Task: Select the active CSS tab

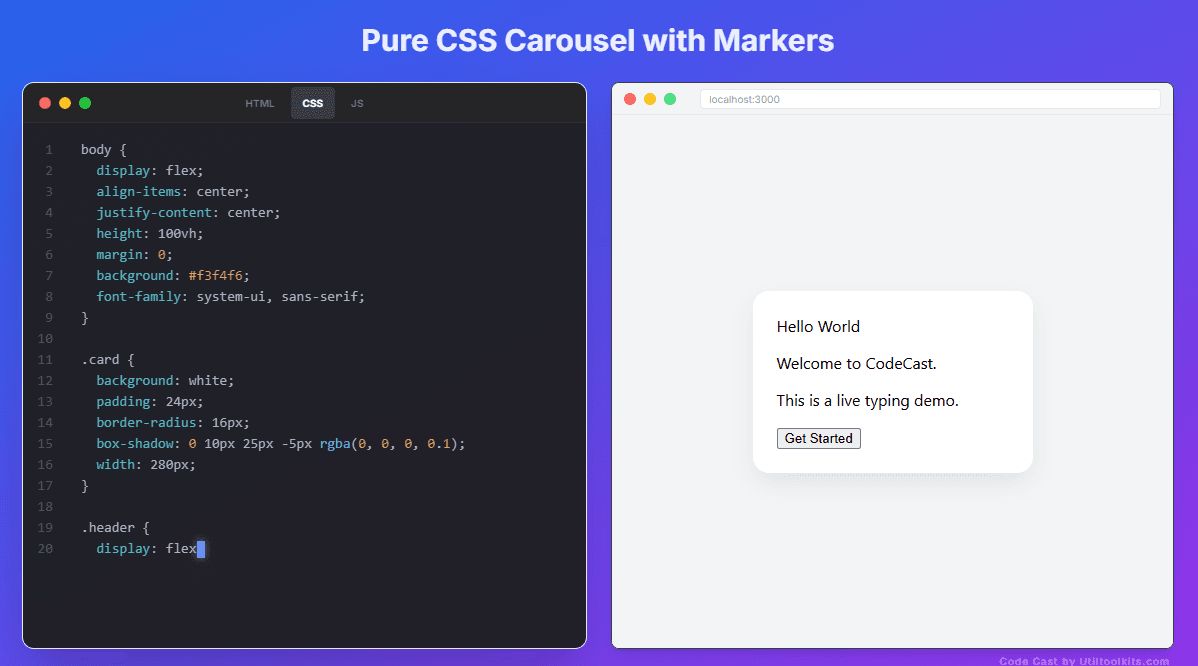Action: (x=312, y=102)
